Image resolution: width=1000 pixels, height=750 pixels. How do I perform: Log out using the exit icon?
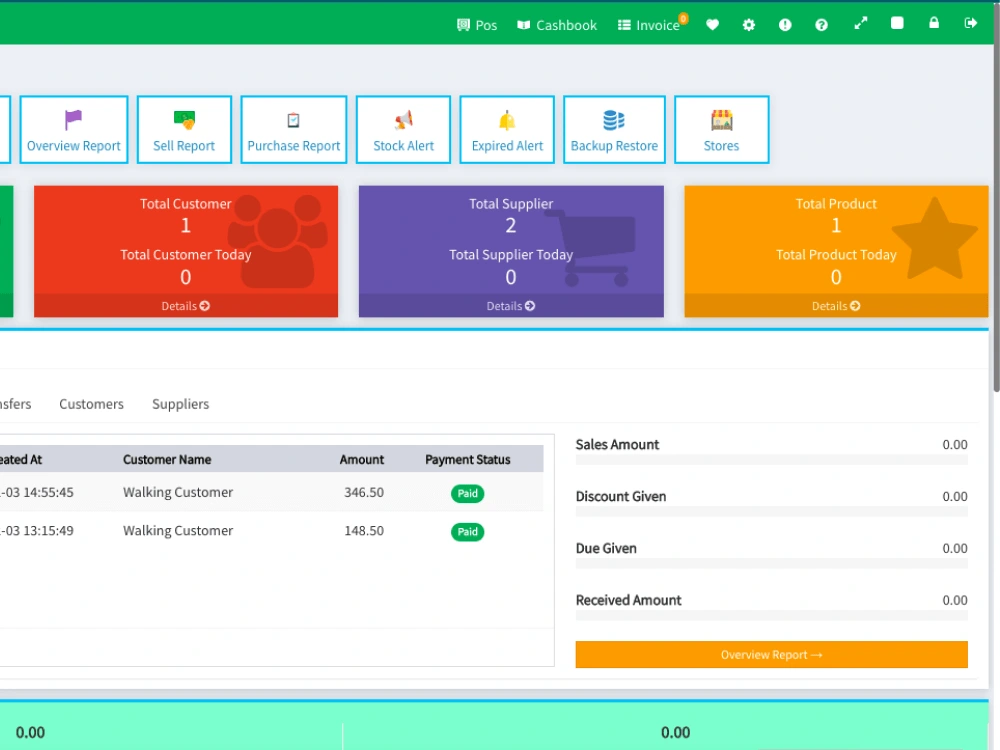point(971,22)
